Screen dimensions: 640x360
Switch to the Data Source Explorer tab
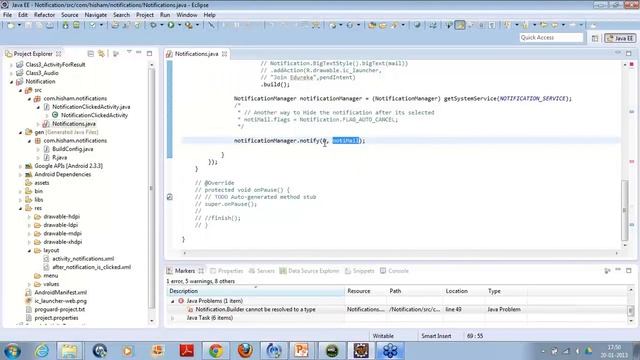(x=309, y=271)
